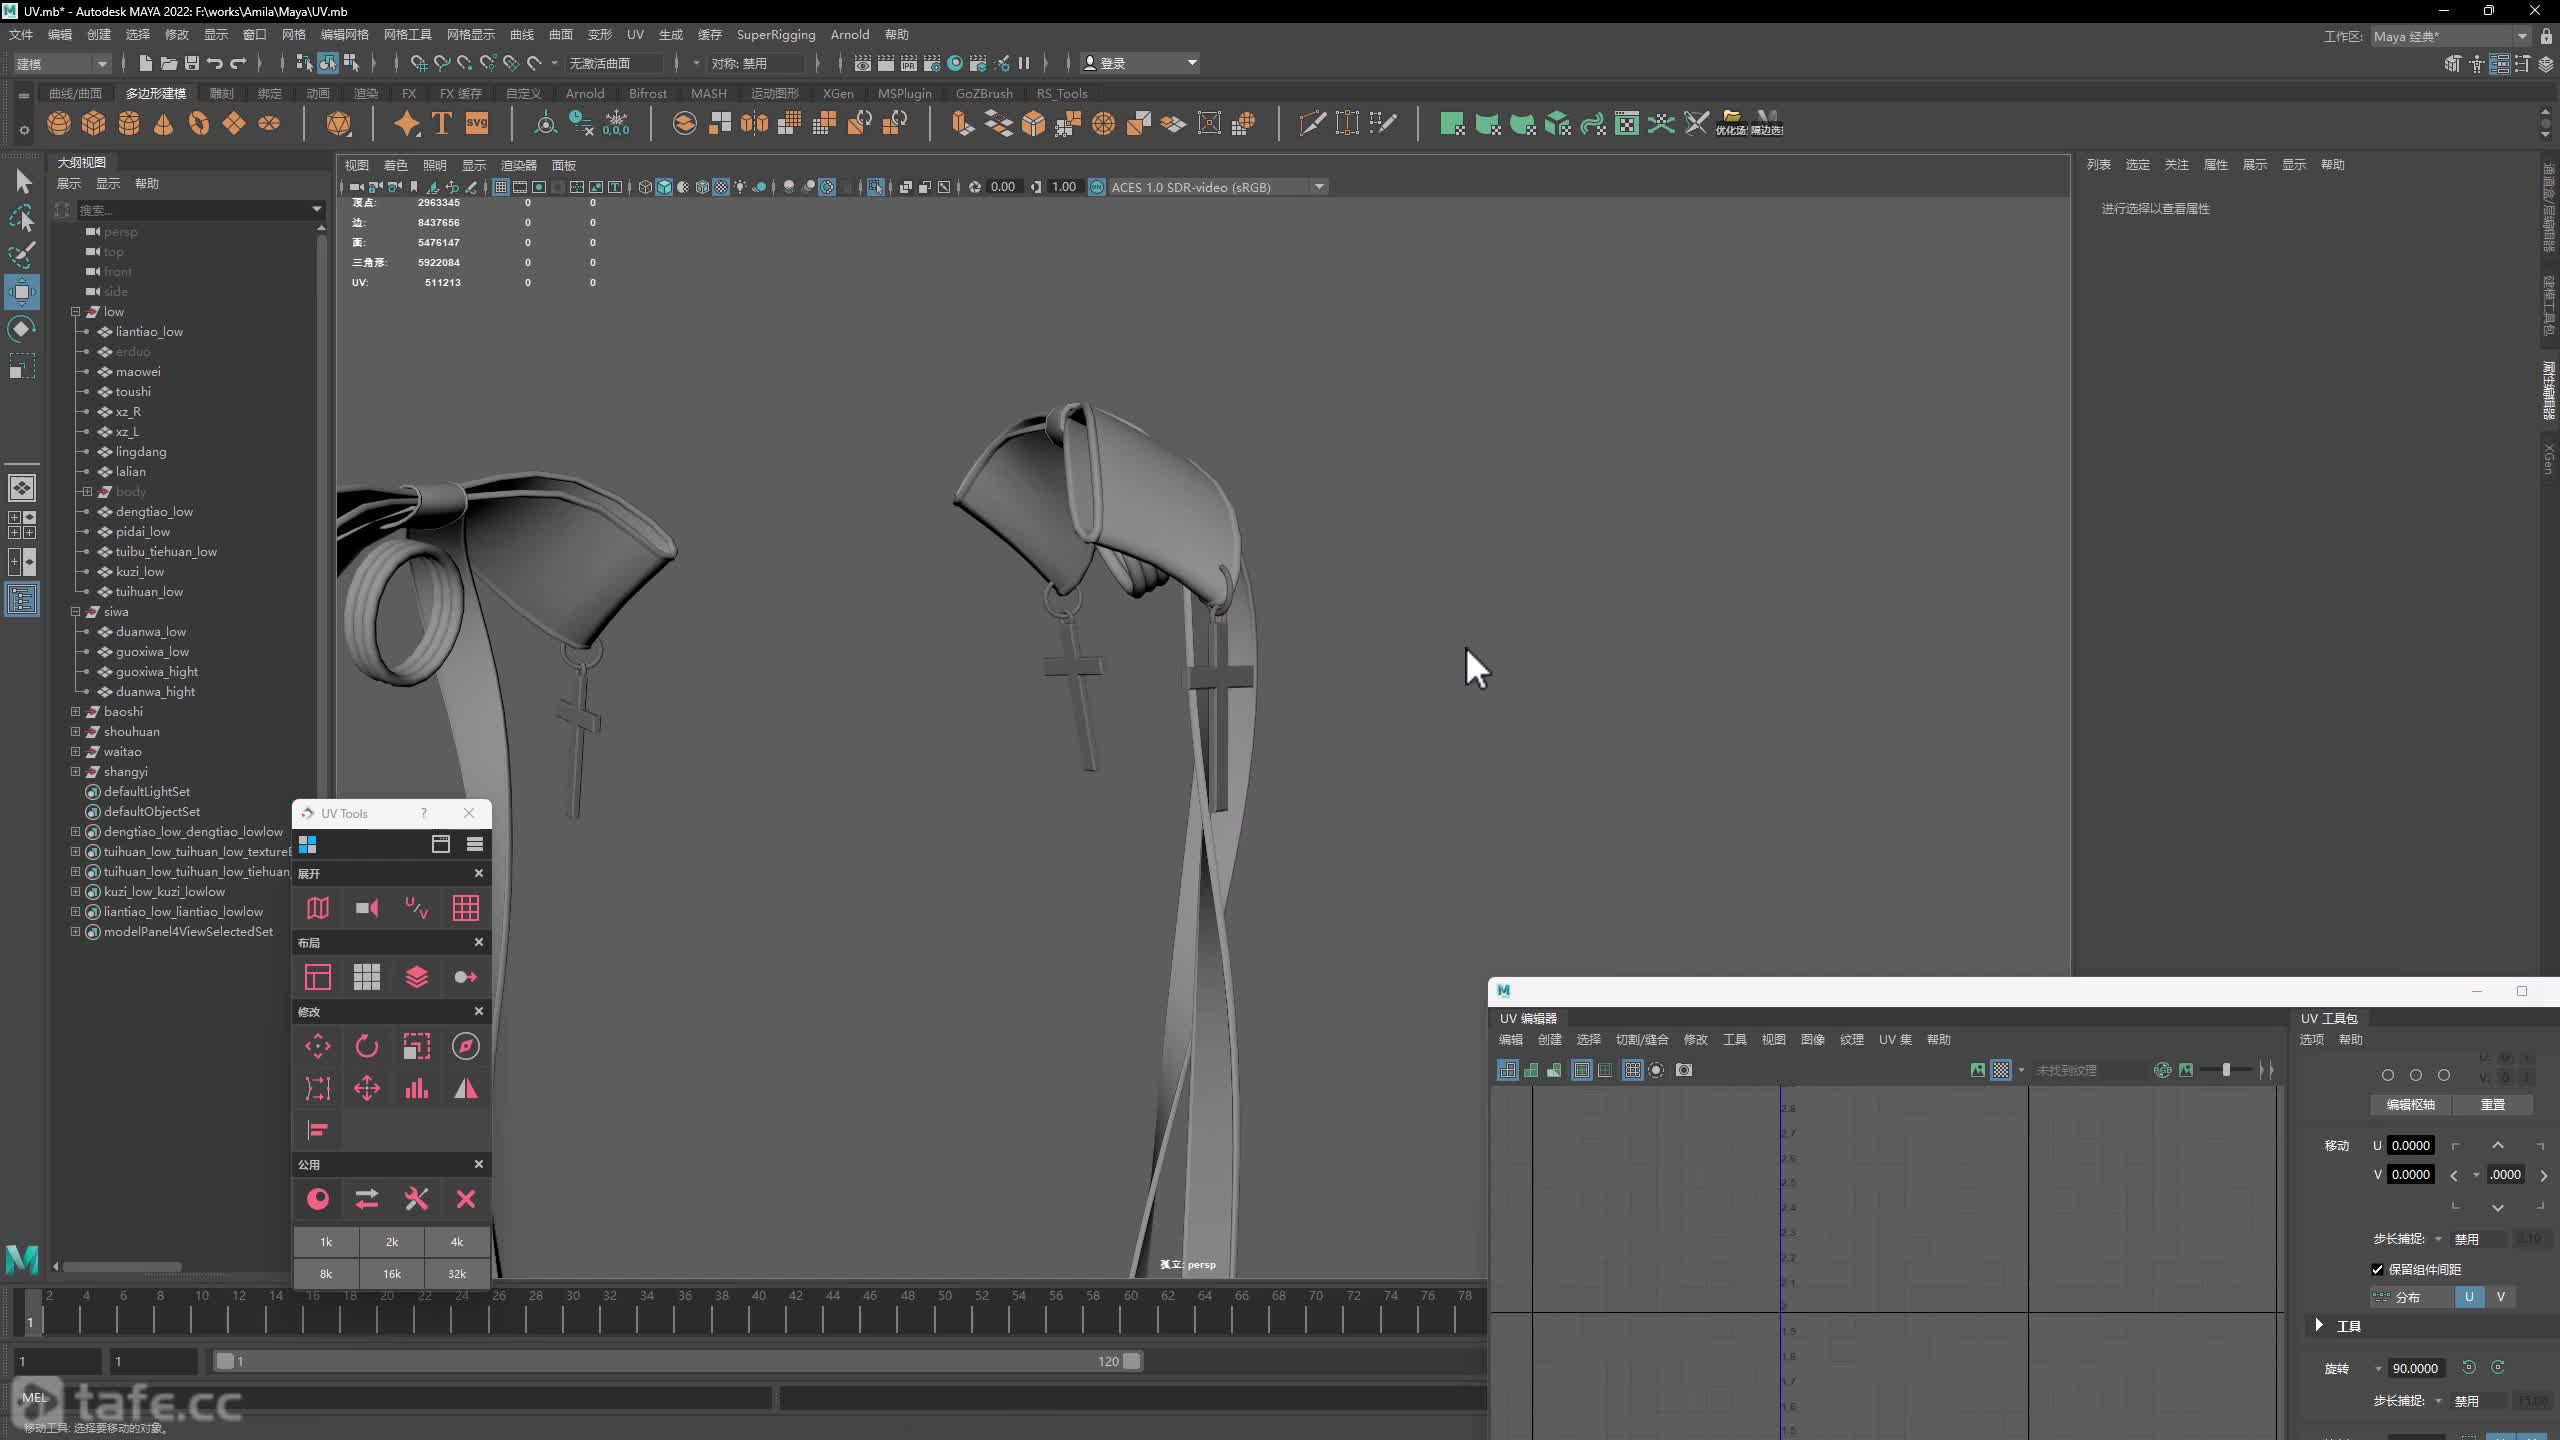Collapse the siwa group in outliner
The width and height of the screenshot is (2560, 1440).
[x=75, y=612]
